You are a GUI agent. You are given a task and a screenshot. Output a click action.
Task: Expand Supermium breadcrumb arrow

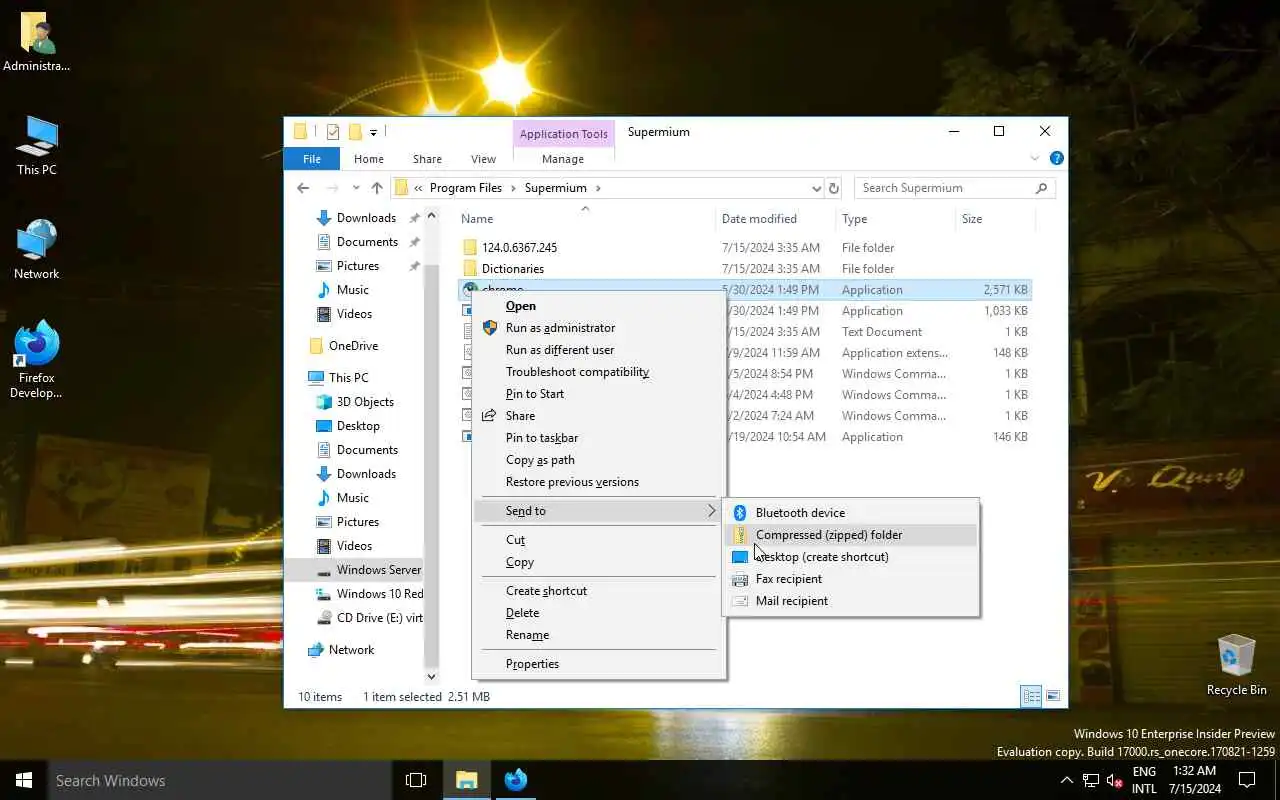click(x=598, y=188)
